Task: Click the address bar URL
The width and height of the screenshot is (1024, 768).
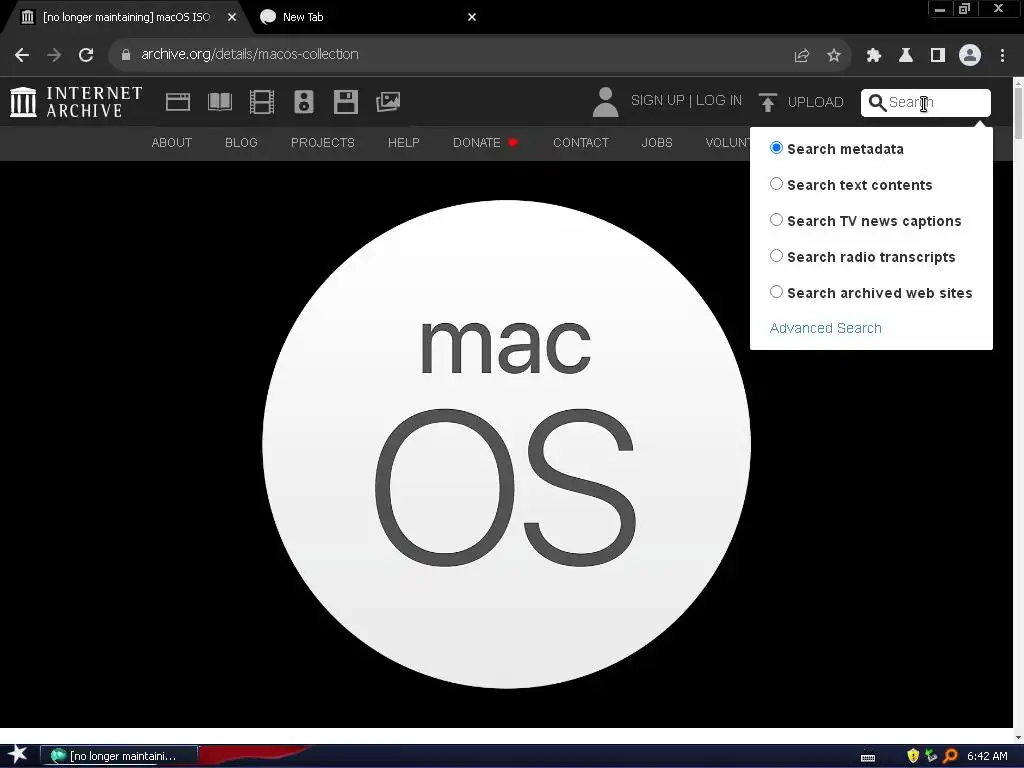Action: coord(249,54)
